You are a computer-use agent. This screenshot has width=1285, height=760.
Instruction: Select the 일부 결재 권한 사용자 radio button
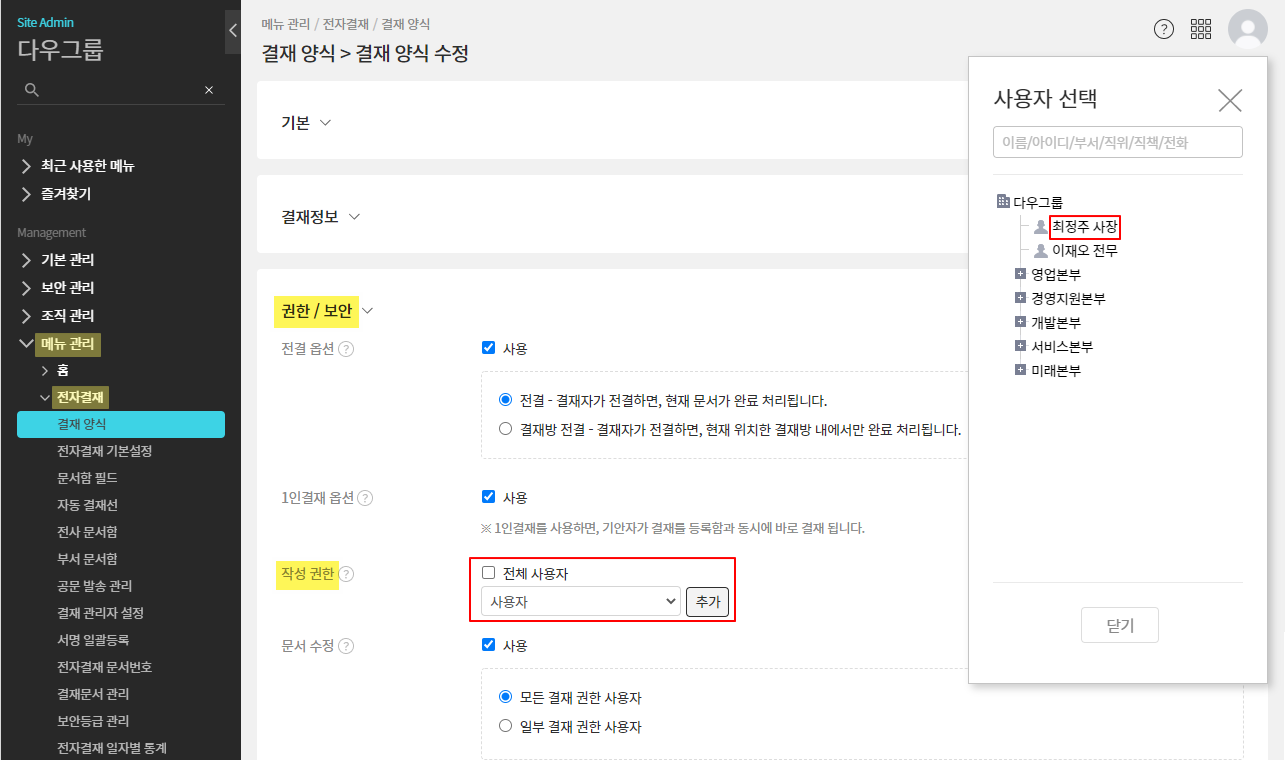[x=505, y=727]
